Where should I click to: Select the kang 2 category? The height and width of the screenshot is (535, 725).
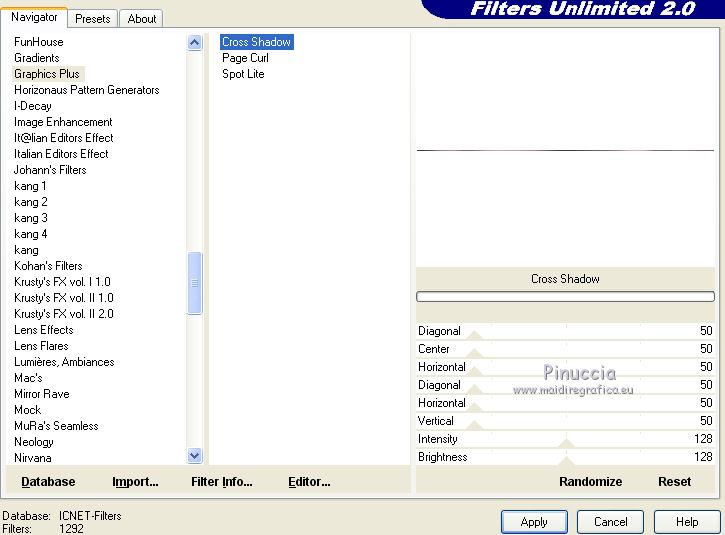tap(31, 202)
